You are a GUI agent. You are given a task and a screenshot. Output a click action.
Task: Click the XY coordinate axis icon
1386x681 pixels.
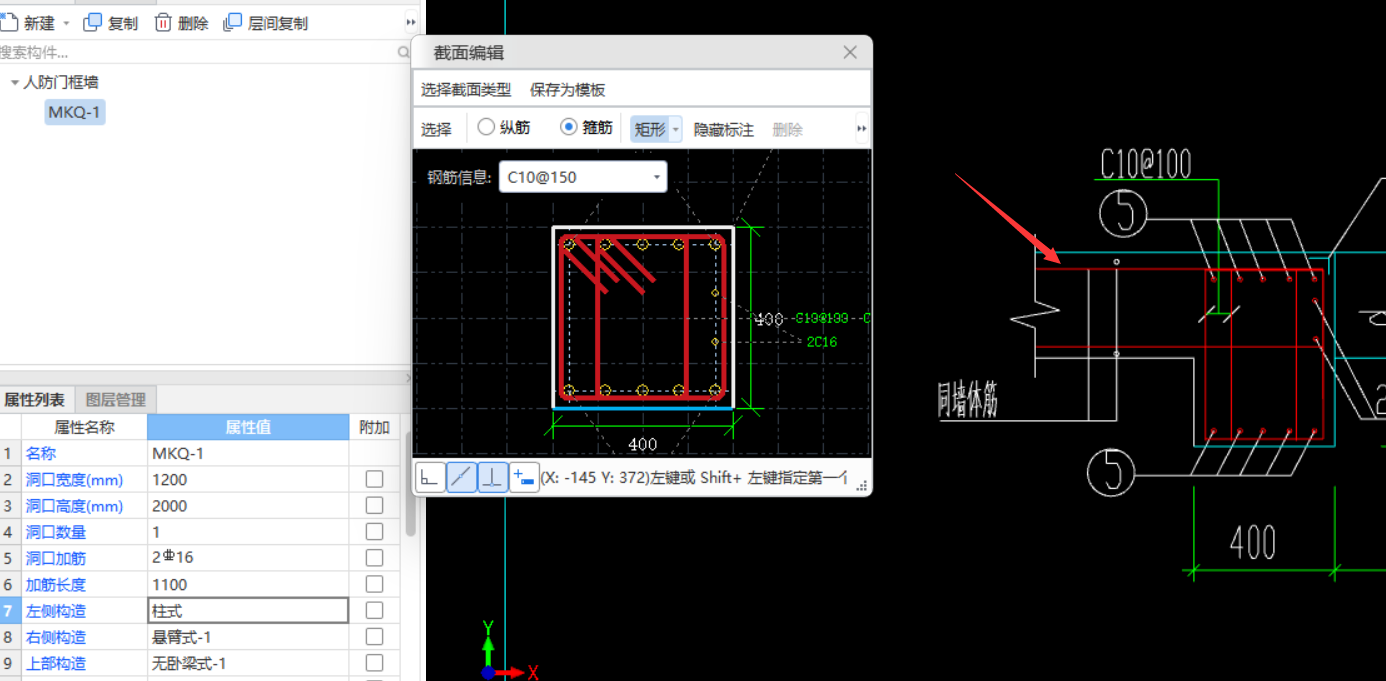[x=508, y=652]
